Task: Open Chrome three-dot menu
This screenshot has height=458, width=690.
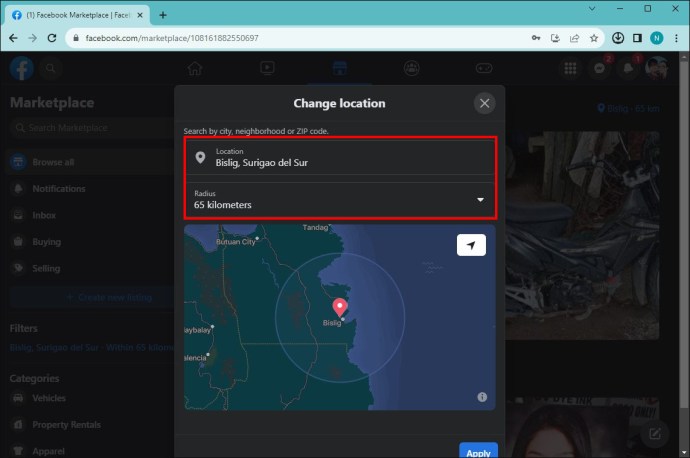Action: pyautogui.click(x=676, y=38)
